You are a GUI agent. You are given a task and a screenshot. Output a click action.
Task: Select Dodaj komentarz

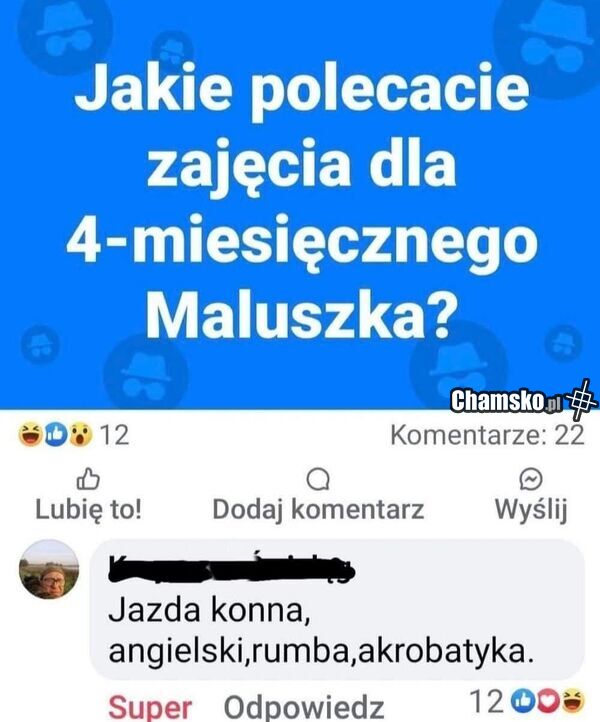[318, 509]
